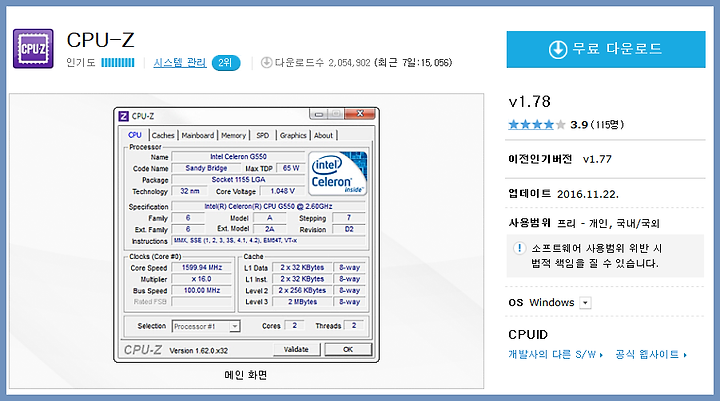Click the download count arrow icon
The width and height of the screenshot is (720, 401).
pyautogui.click(x=266, y=62)
